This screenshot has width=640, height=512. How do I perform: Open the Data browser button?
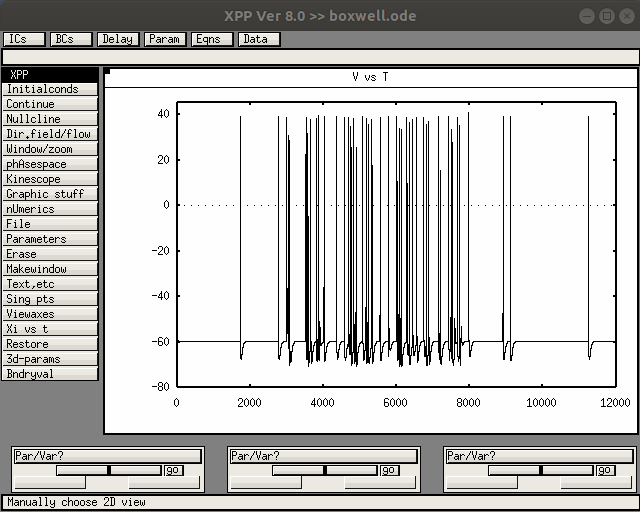coord(259,39)
